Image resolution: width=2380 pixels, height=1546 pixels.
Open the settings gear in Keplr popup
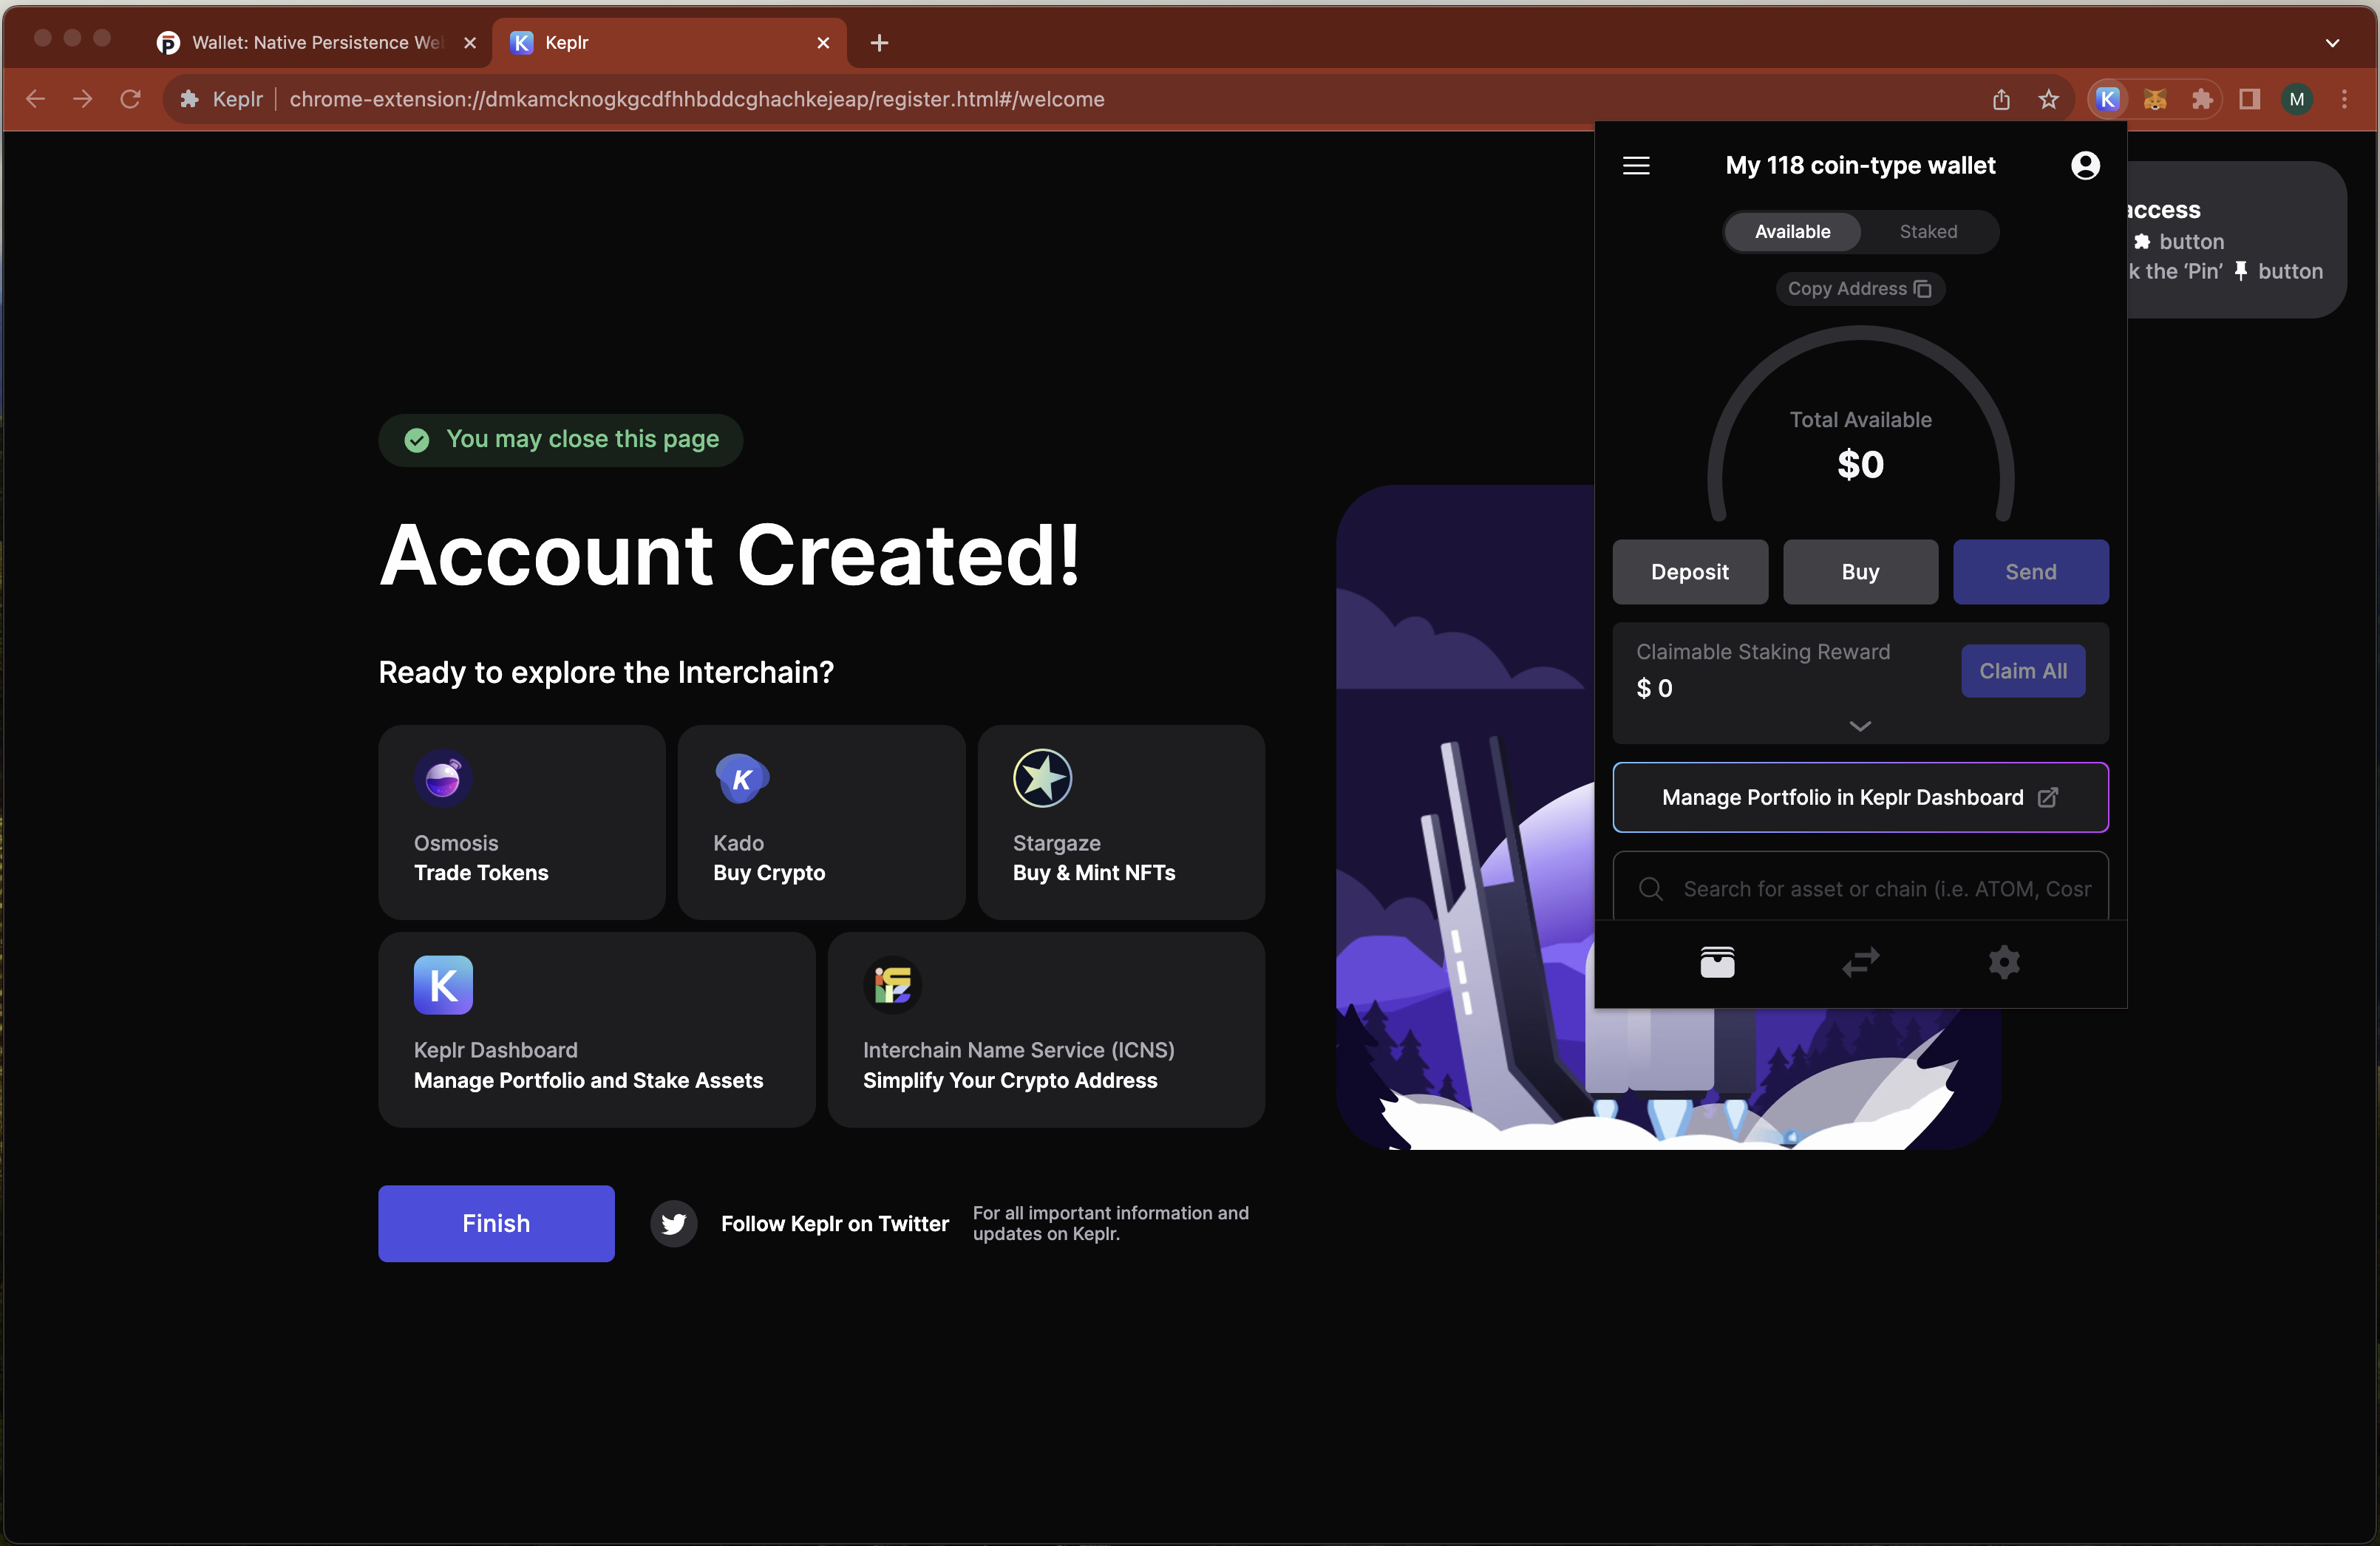2004,962
